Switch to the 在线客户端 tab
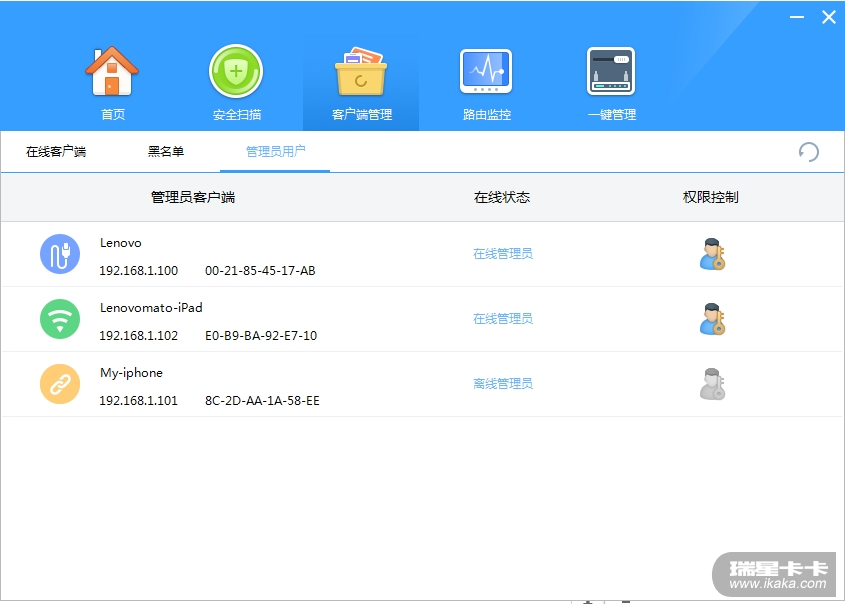The width and height of the screenshot is (845, 604). 56,152
